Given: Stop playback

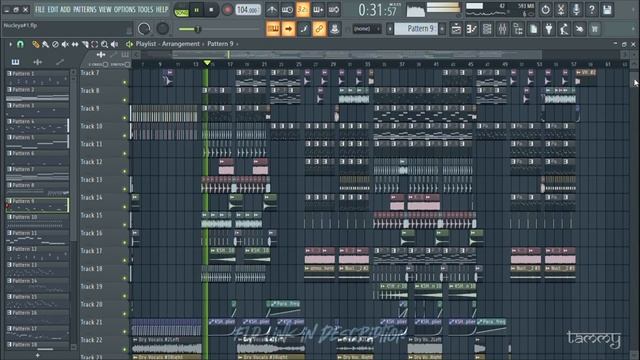Looking at the screenshot, I should (x=211, y=10).
